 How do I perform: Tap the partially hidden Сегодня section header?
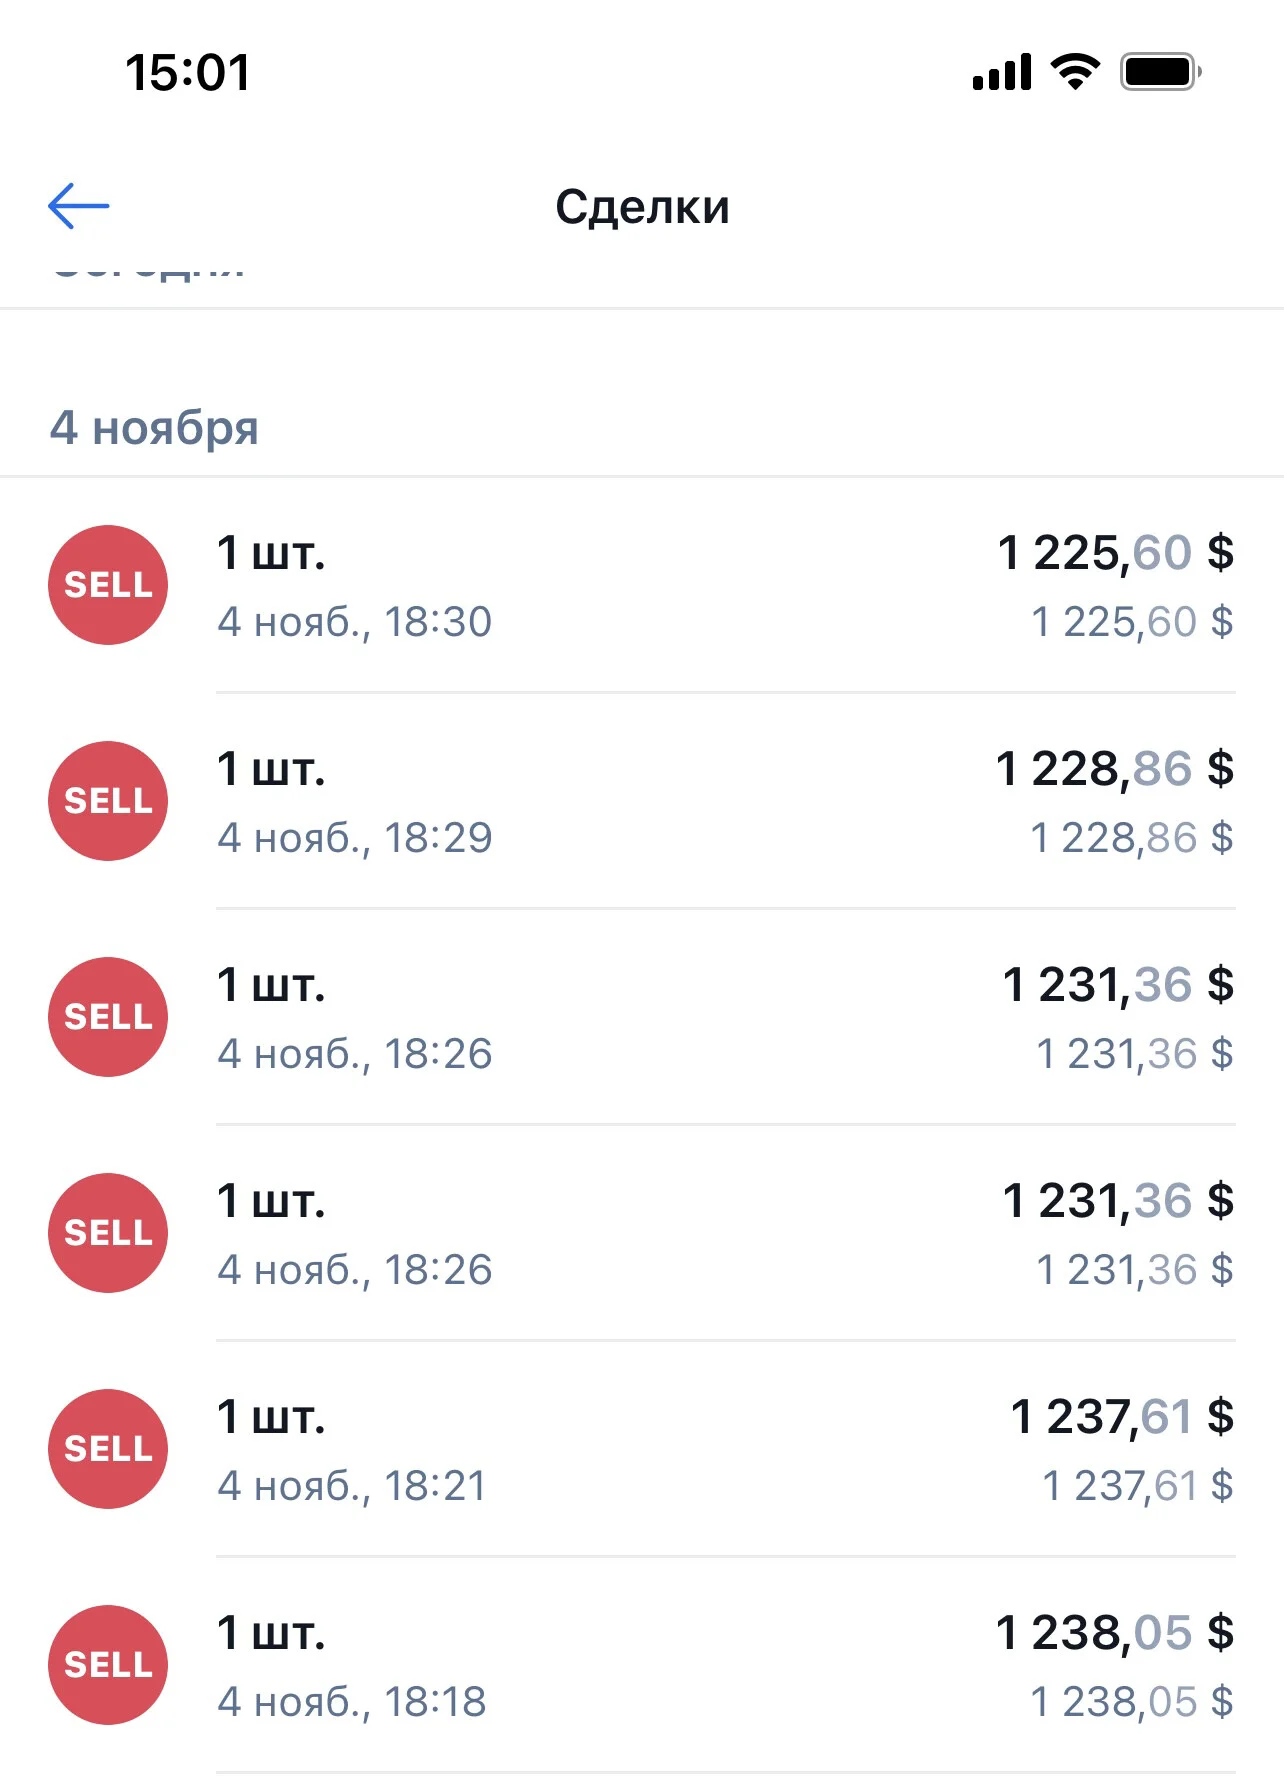pos(148,271)
